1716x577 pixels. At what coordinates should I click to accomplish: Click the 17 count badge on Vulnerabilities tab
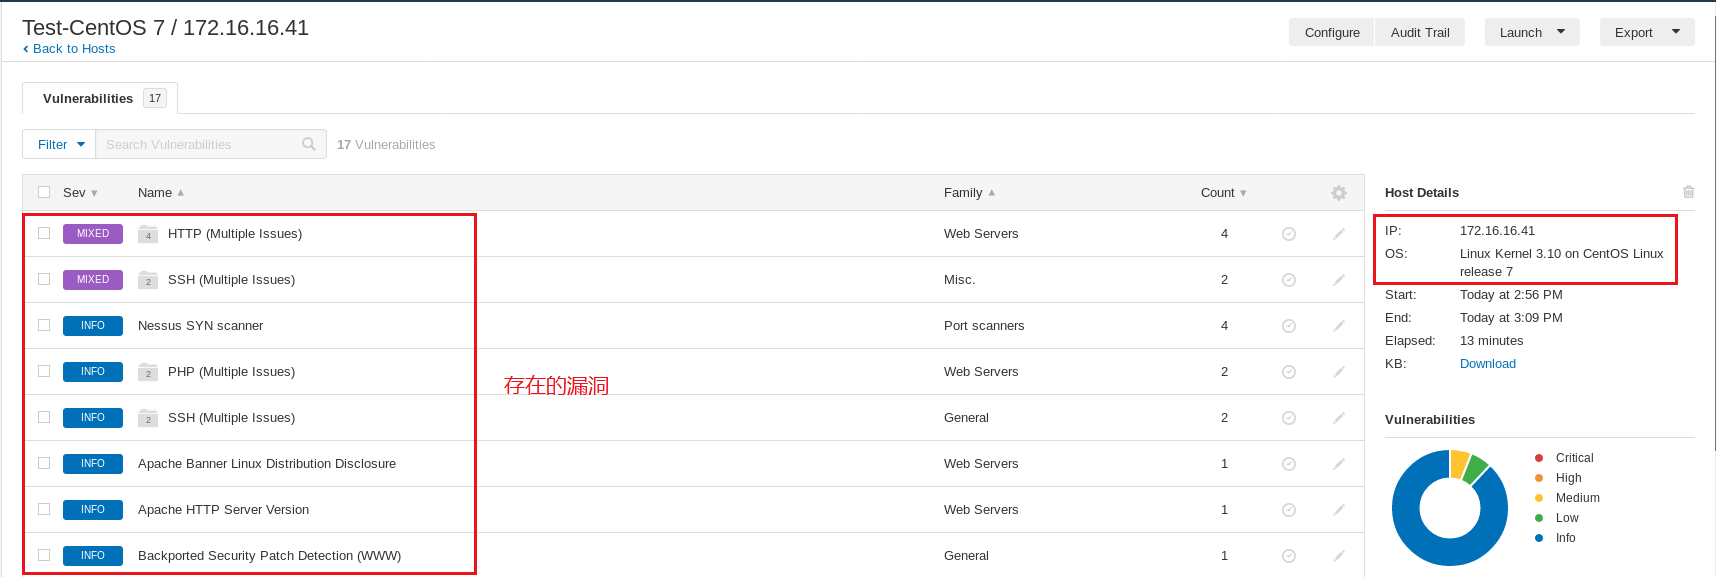(155, 98)
